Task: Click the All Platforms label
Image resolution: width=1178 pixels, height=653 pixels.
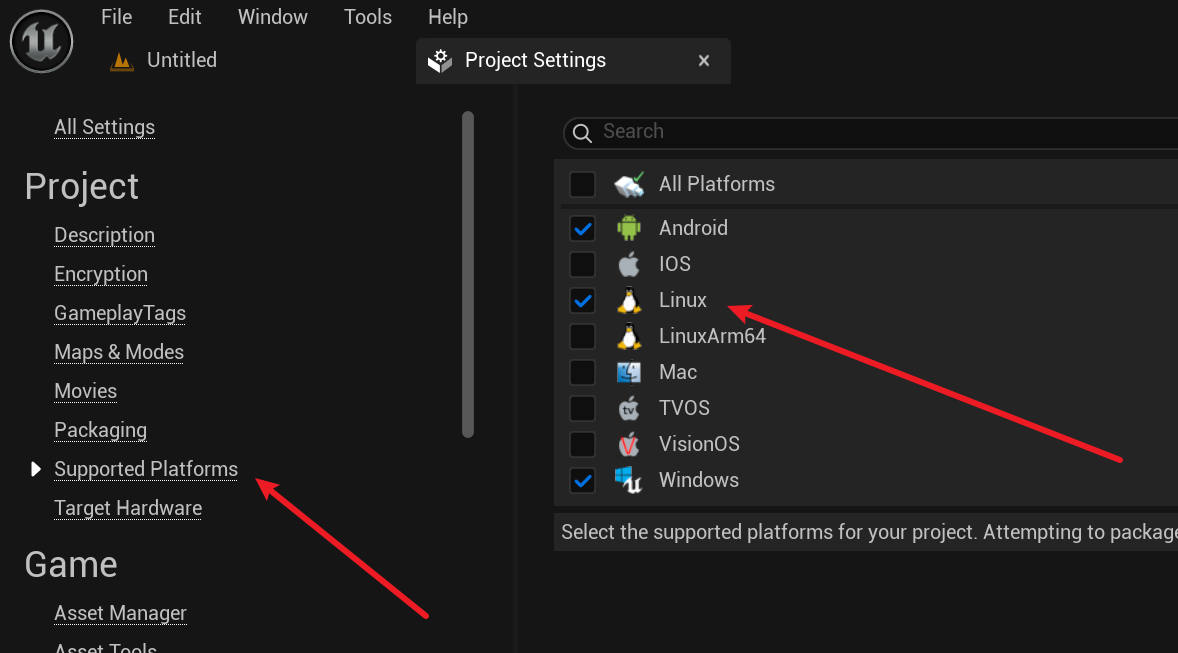Action: click(x=717, y=184)
